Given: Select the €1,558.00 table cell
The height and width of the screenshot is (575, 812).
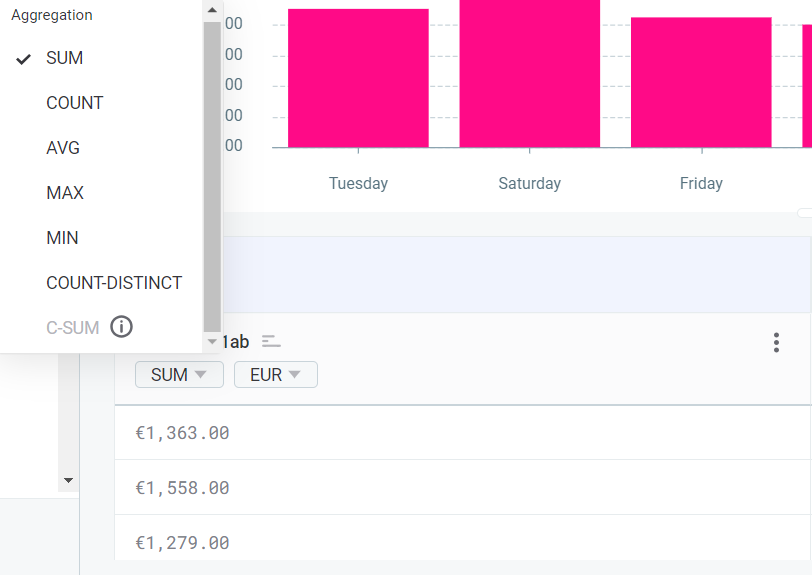Looking at the screenshot, I should (183, 488).
